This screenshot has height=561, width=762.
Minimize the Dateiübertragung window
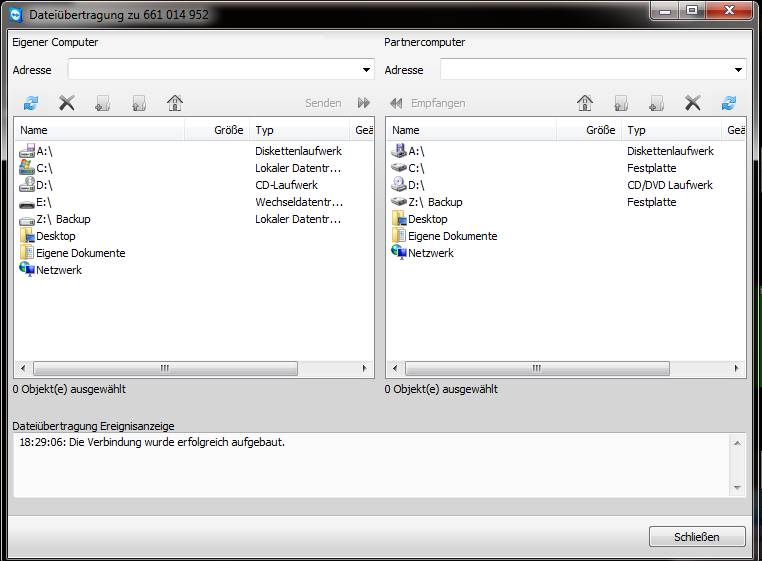(665, 11)
